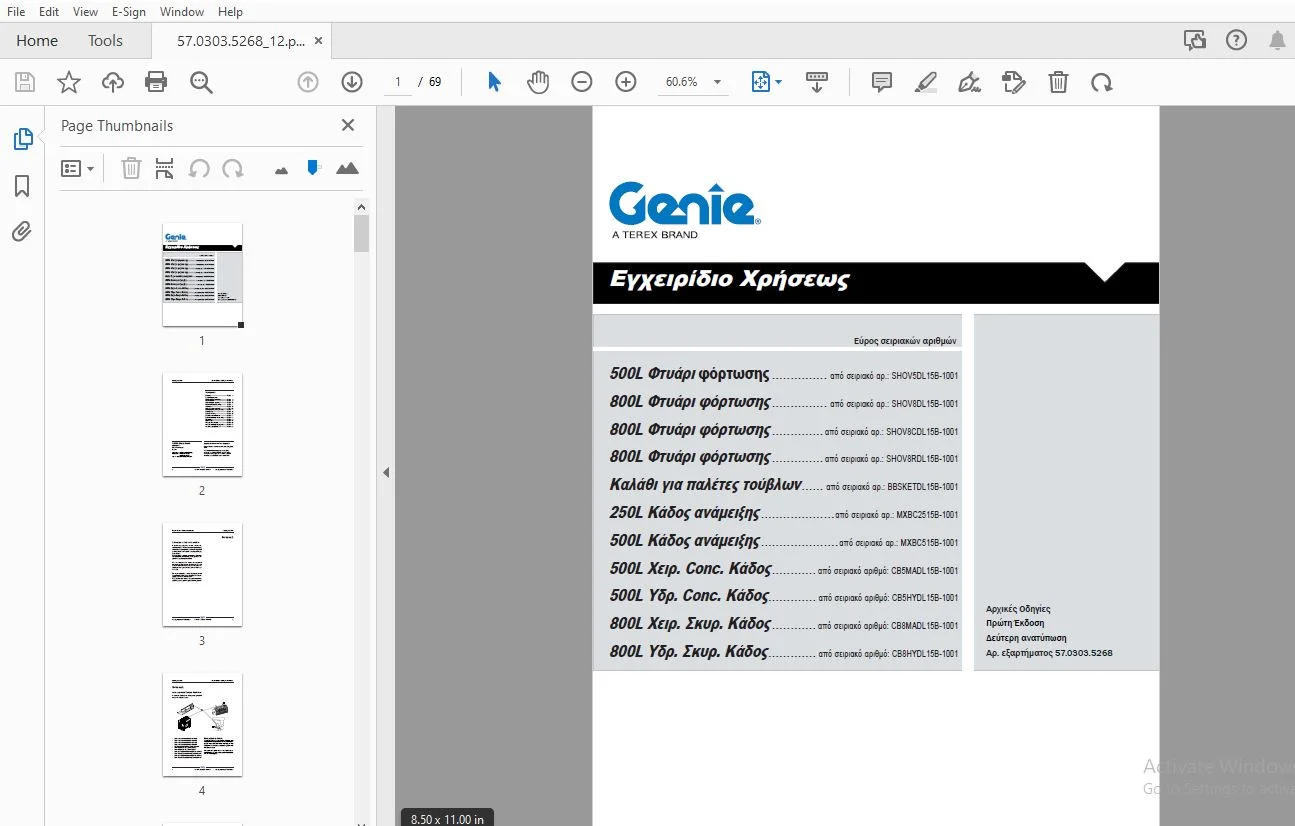Open the Attachments paperclip panel
This screenshot has width=1295, height=826.
pyautogui.click(x=22, y=232)
